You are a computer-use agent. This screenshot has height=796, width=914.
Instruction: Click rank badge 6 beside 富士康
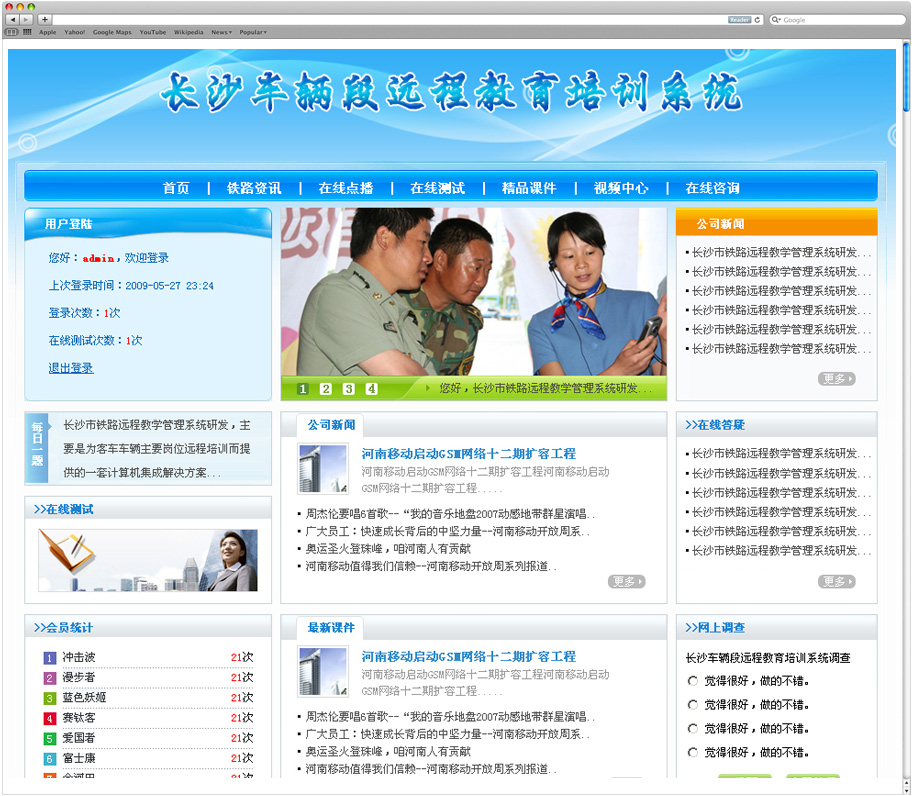click(50, 759)
